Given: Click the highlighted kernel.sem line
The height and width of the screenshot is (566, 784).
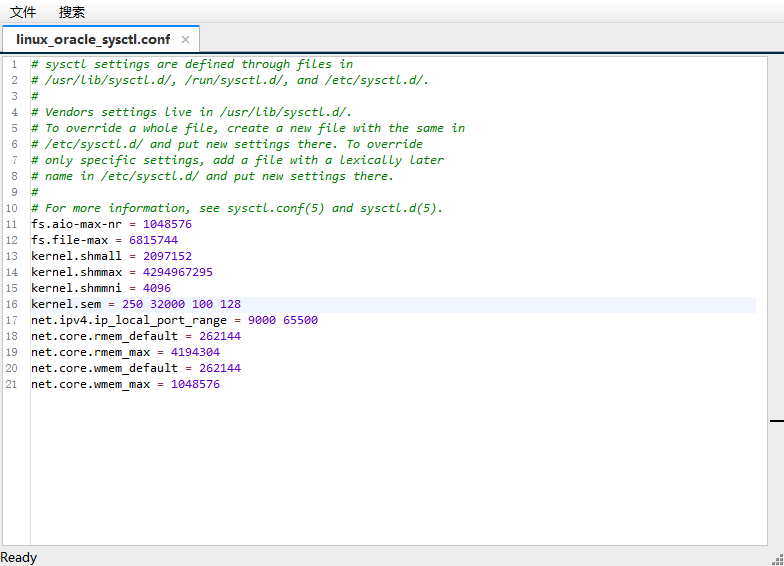Looking at the screenshot, I should 135,304.
